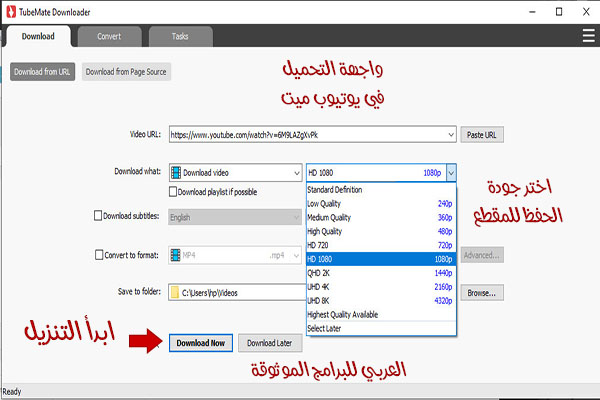Viewport: 600px width, 400px height.
Task: Pick QHD 2K 1440p quality
Action: (381, 273)
